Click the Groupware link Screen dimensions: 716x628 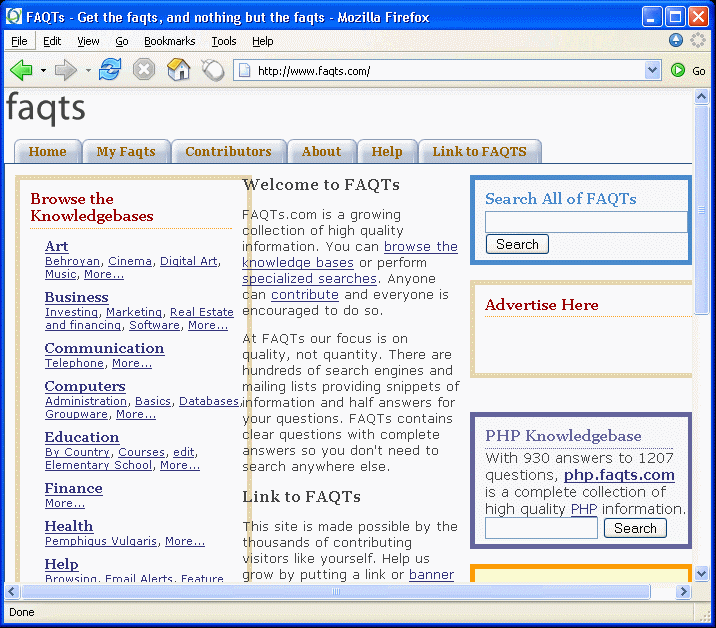click(76, 414)
